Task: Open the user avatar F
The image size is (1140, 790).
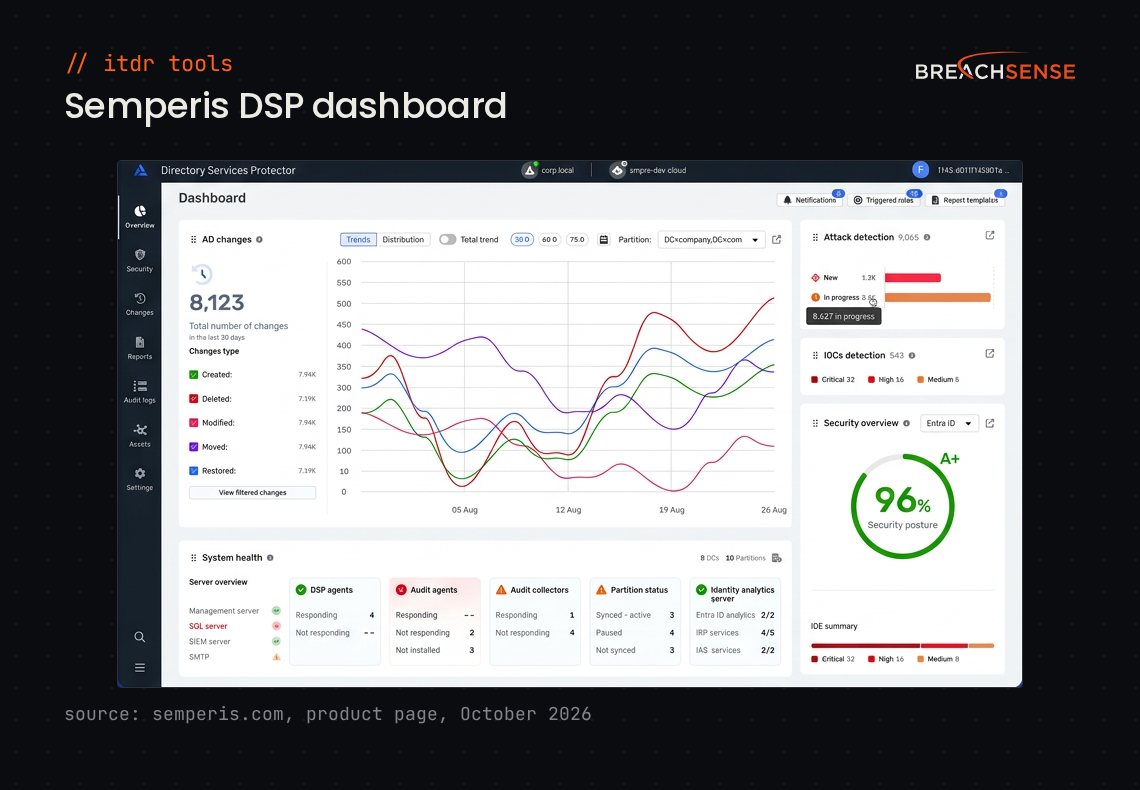Action: pyautogui.click(x=920, y=170)
